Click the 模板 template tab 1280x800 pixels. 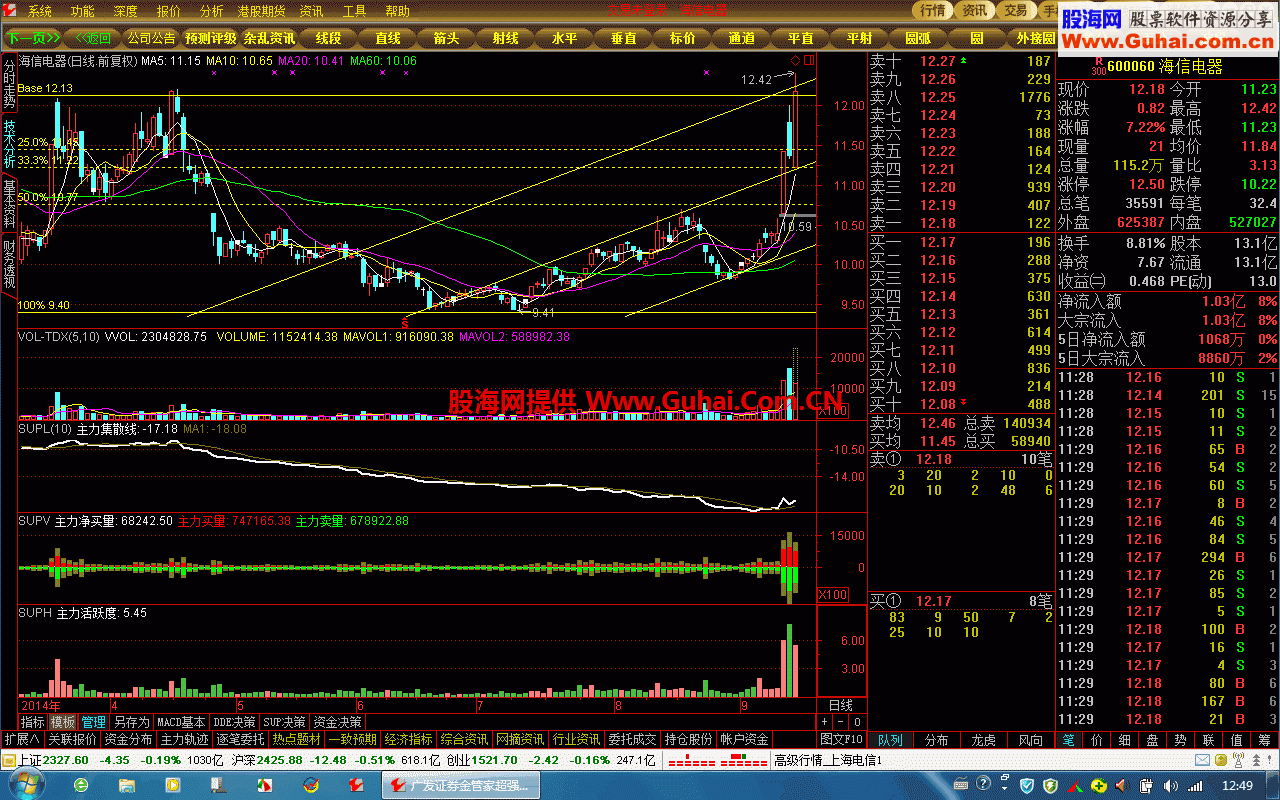tap(63, 721)
